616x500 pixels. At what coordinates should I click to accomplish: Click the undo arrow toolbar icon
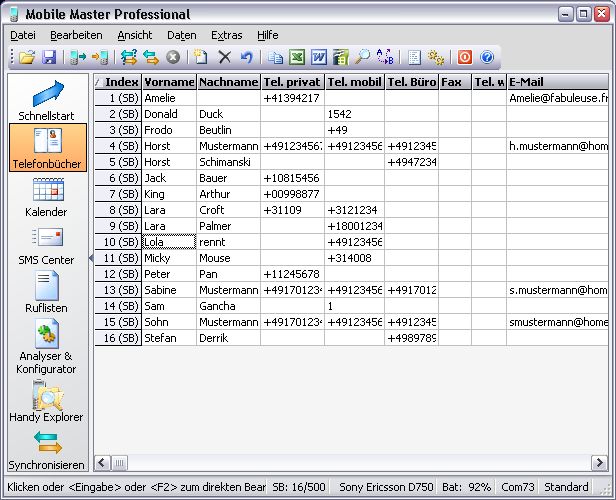pos(246,58)
